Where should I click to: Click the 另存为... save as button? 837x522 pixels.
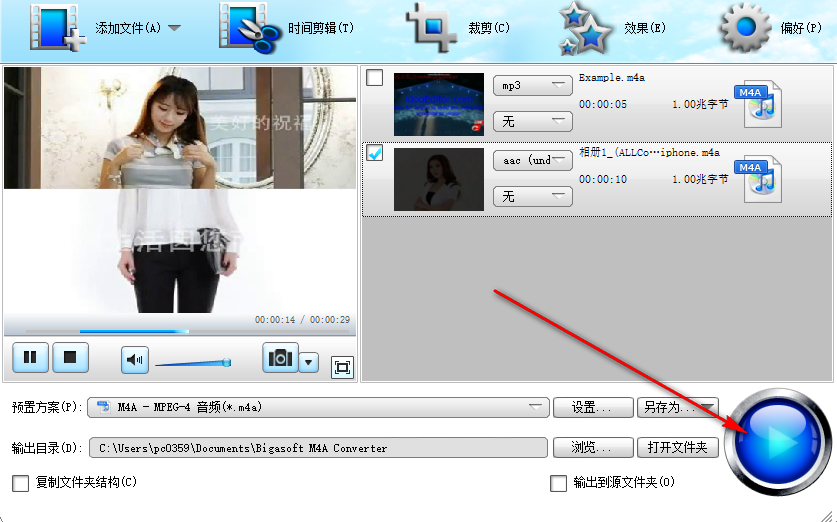pos(677,408)
